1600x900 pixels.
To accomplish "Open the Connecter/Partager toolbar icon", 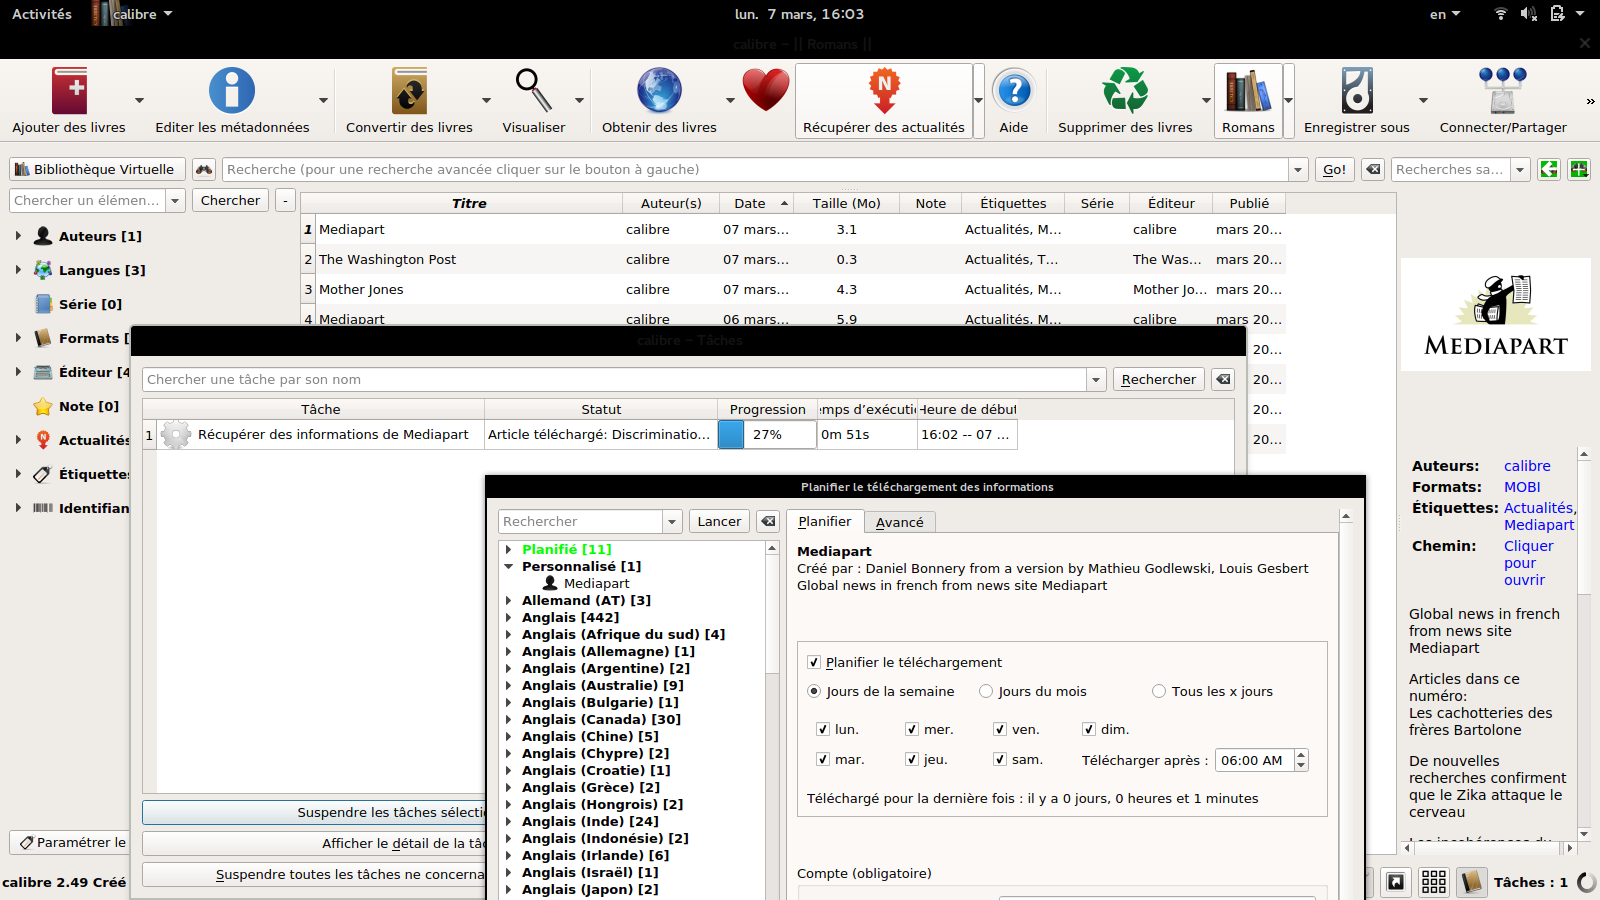I will pos(1503,91).
